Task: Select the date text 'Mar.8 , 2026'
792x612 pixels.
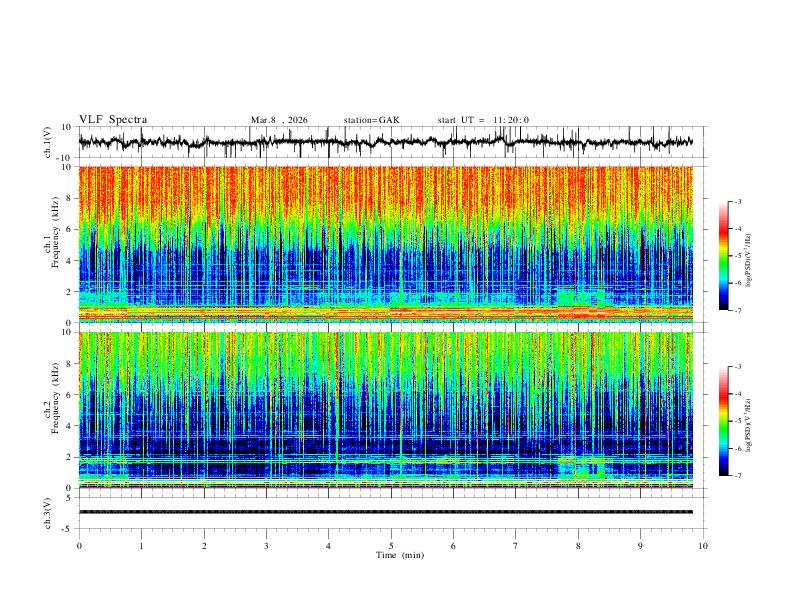Action: point(279,120)
